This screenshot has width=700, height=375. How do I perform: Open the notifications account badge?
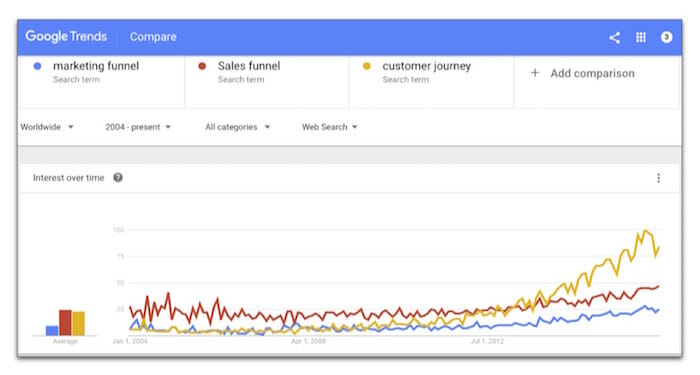667,37
